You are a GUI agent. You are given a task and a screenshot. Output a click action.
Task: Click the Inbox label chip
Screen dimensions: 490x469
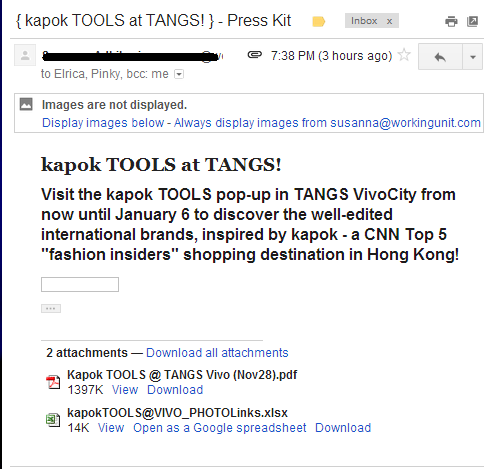(372, 21)
